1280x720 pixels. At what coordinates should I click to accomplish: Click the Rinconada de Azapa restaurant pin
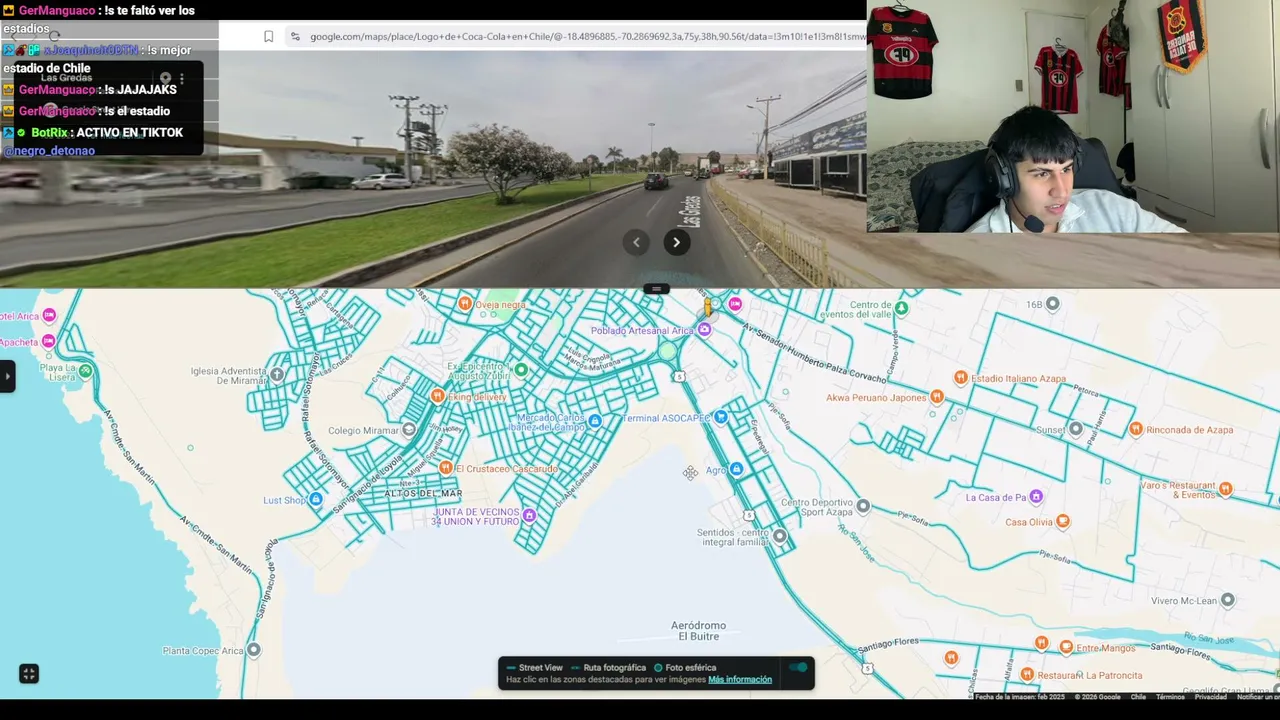[1136, 429]
